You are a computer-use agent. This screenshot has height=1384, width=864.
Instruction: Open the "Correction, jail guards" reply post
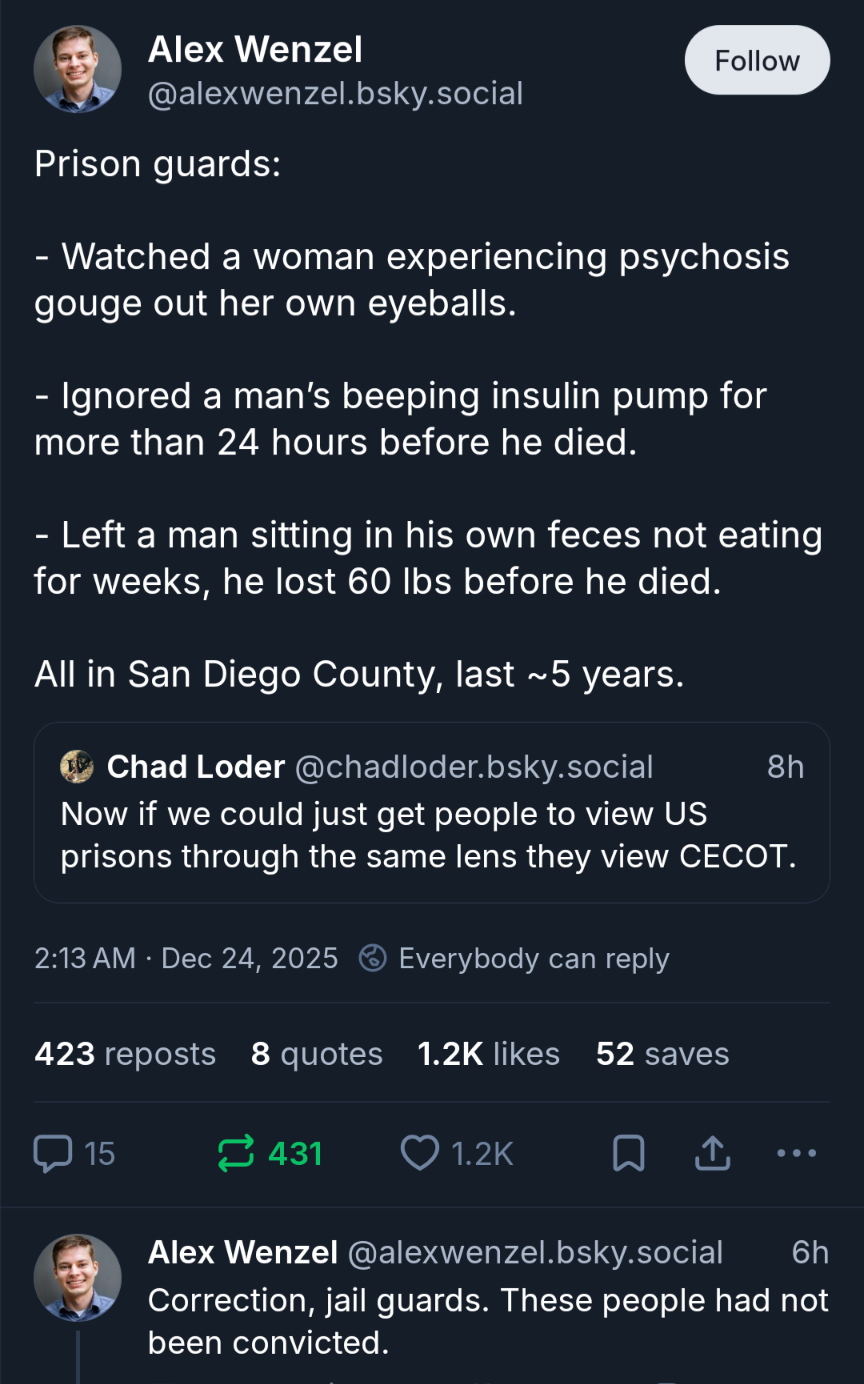click(488, 1320)
